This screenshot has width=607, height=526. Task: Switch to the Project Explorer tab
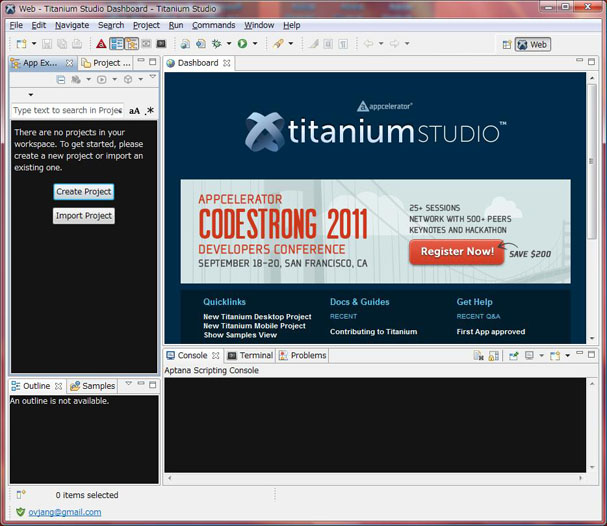106,63
